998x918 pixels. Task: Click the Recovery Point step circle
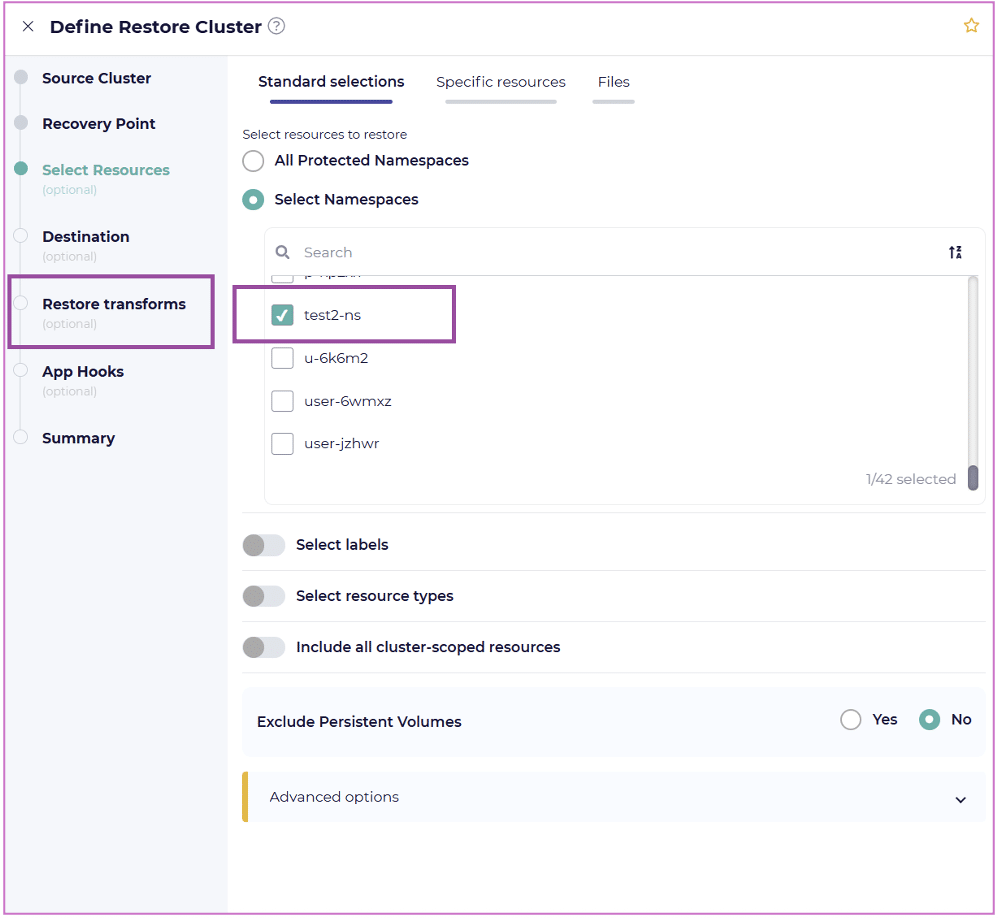[x=21, y=122]
